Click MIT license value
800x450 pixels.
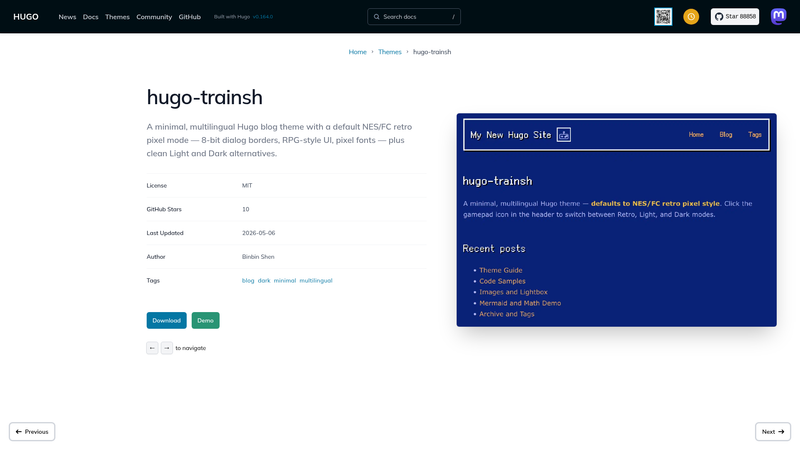click(247, 186)
